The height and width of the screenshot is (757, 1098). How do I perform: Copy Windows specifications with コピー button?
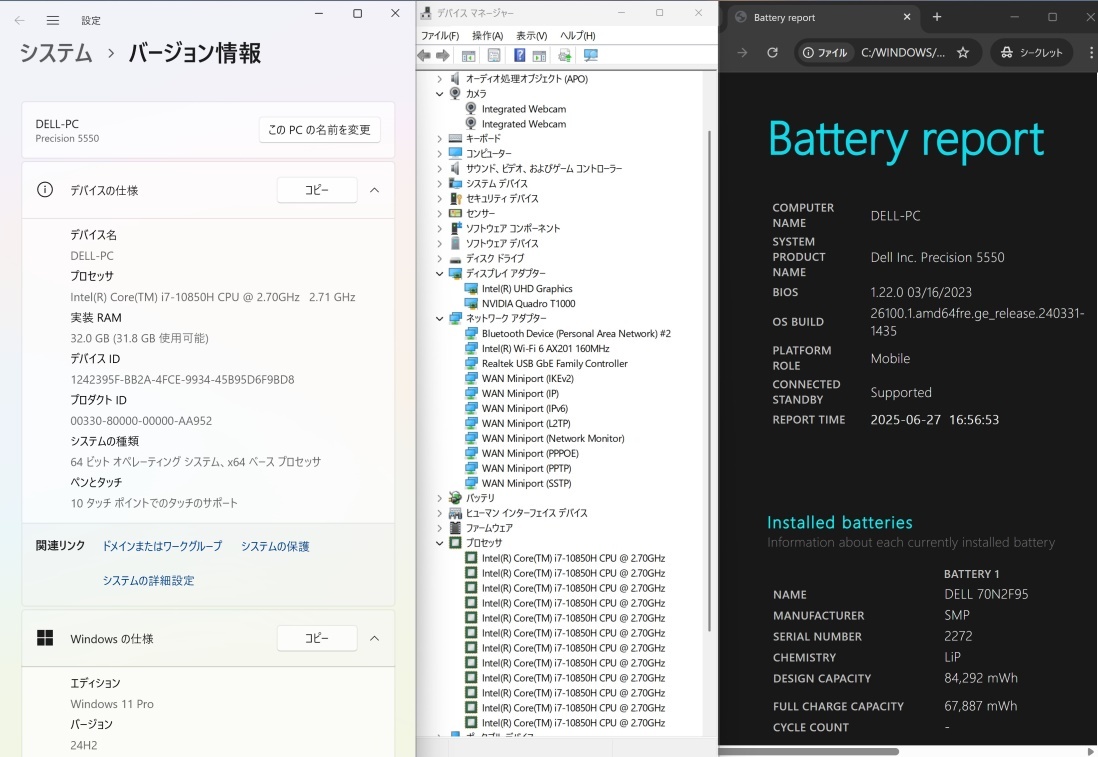tap(317, 638)
